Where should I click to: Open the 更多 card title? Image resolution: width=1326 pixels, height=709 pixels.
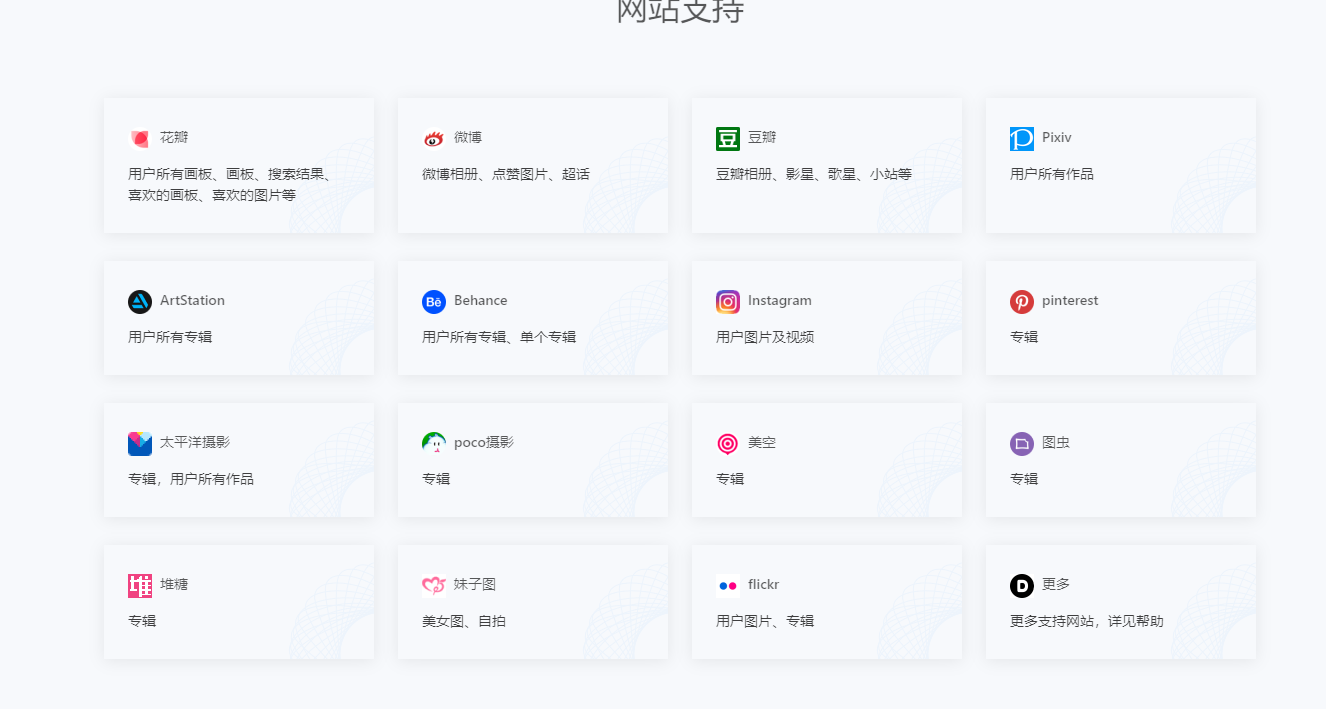point(1056,584)
